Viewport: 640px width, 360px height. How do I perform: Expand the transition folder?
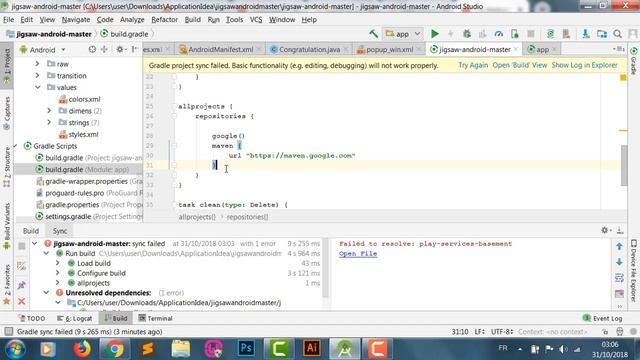[x=38, y=76]
